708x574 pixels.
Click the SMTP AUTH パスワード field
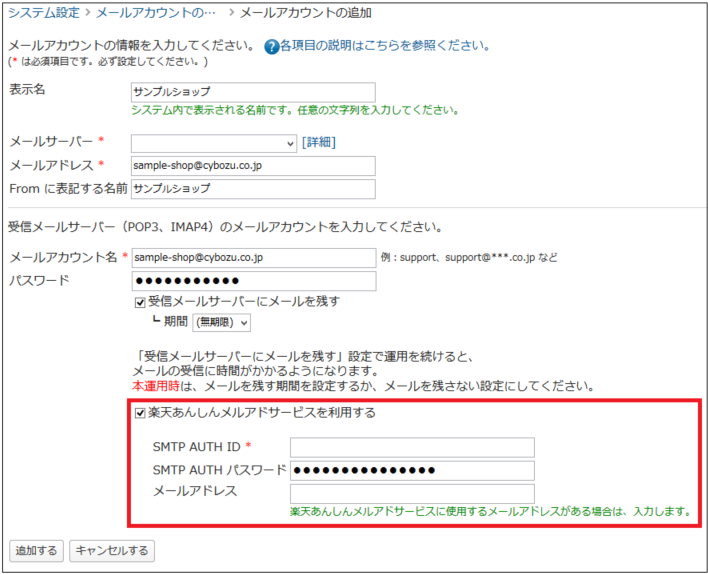click(x=412, y=470)
